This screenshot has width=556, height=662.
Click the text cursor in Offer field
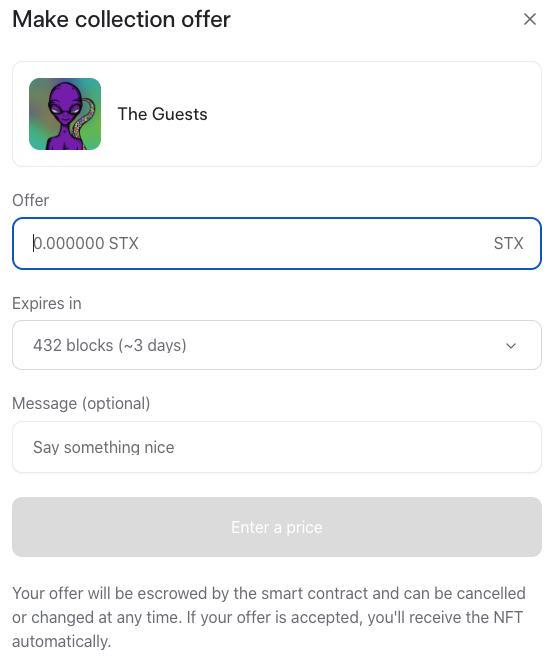pyautogui.click(x=33, y=243)
